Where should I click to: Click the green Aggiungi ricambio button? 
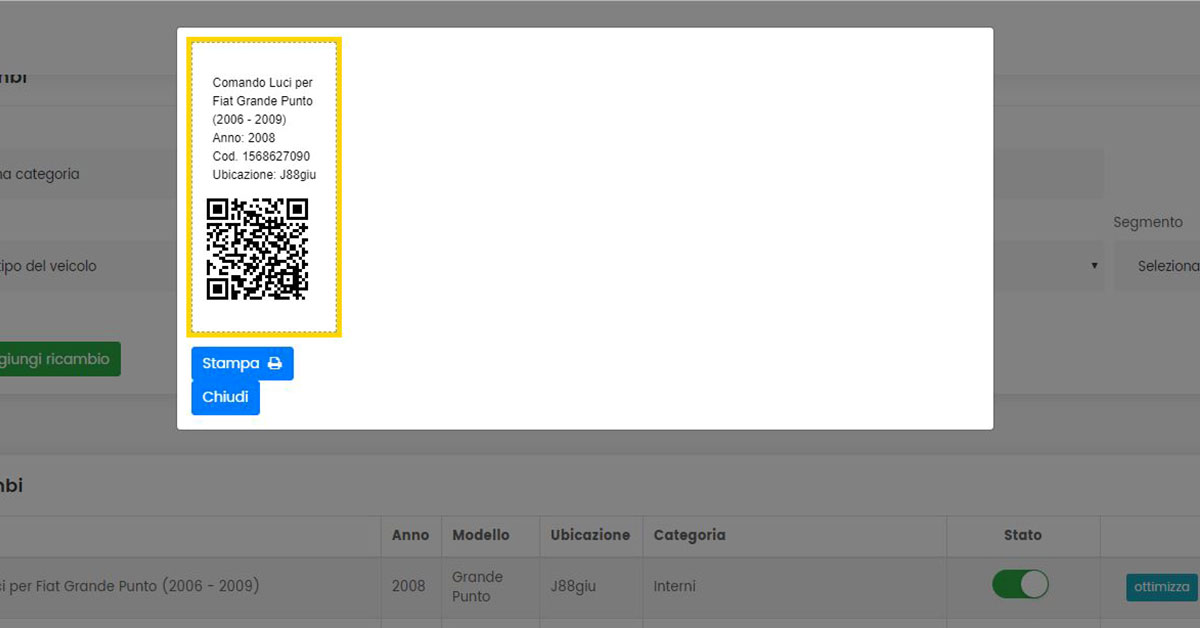tap(60, 359)
